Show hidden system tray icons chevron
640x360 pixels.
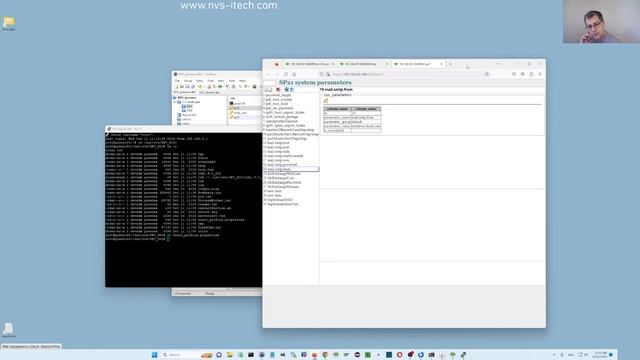coord(554,355)
